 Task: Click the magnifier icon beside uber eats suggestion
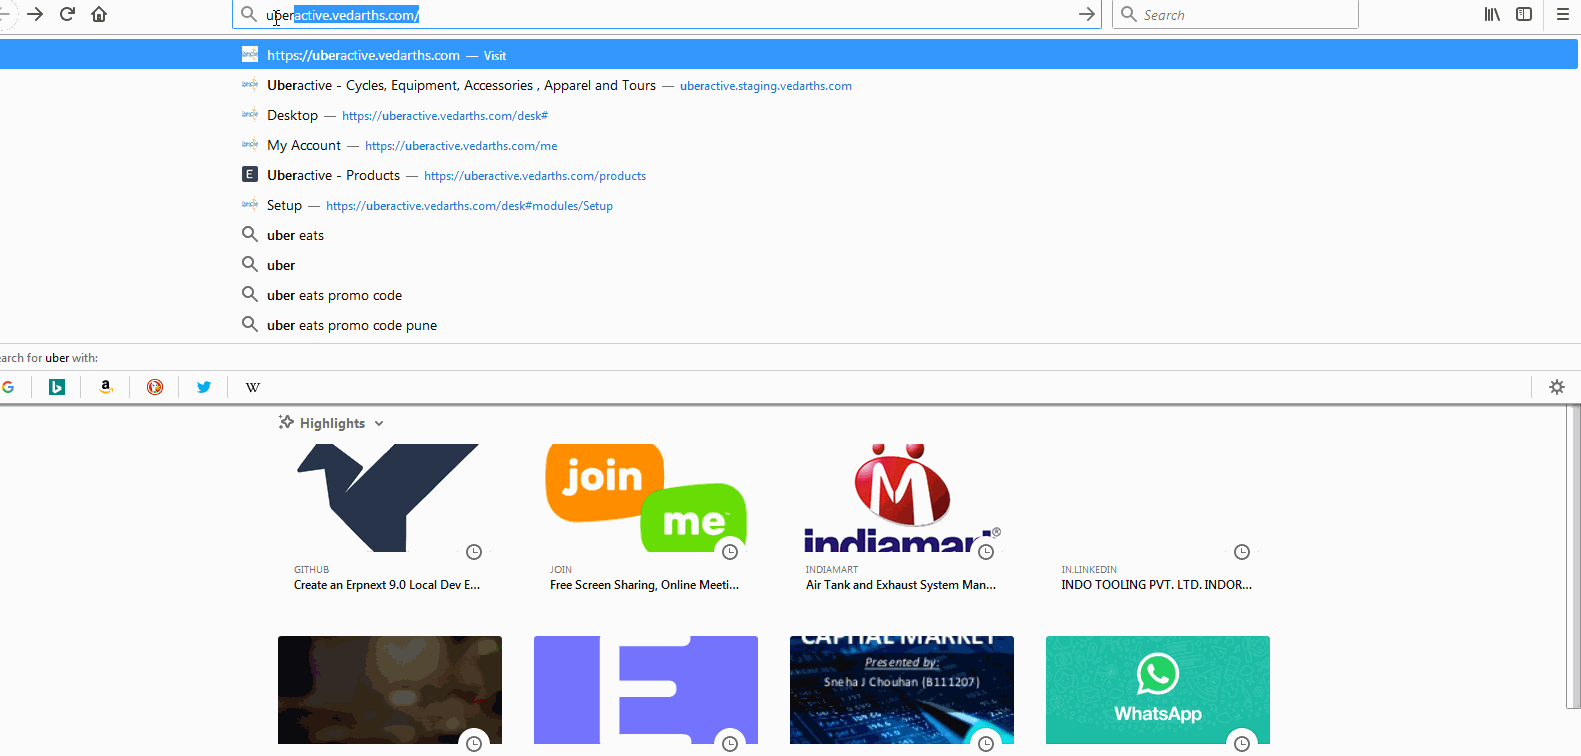pyautogui.click(x=250, y=234)
